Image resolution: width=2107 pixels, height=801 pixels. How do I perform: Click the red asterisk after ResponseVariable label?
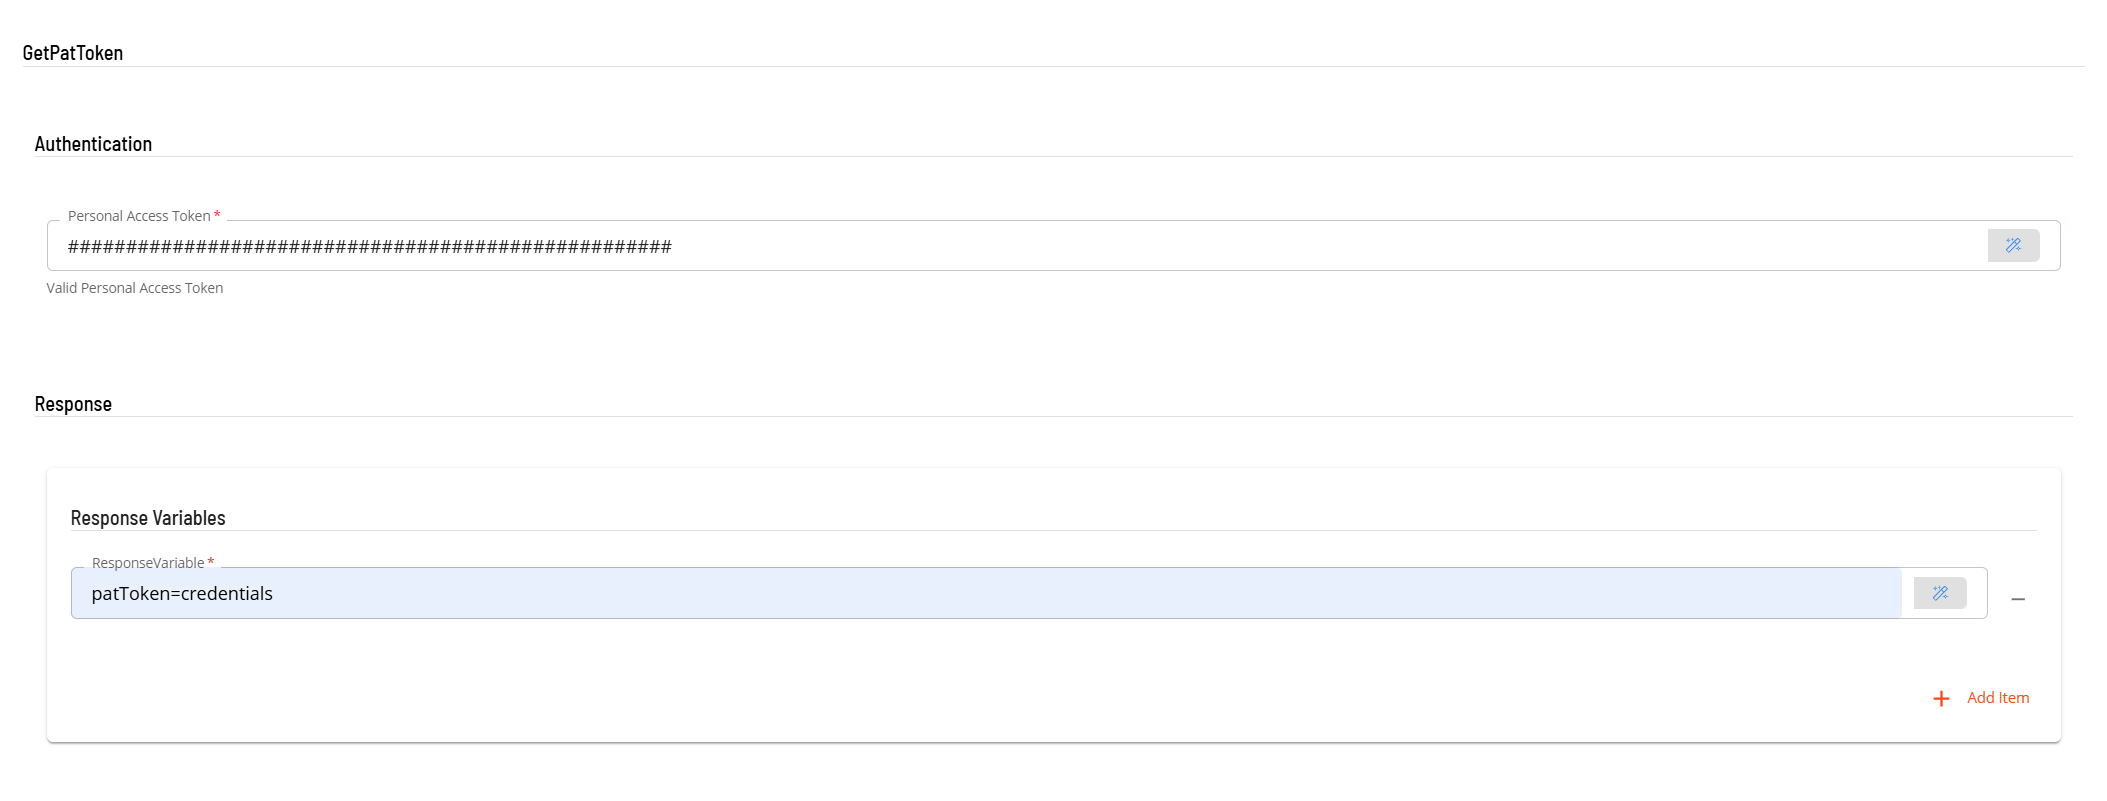click(x=211, y=562)
